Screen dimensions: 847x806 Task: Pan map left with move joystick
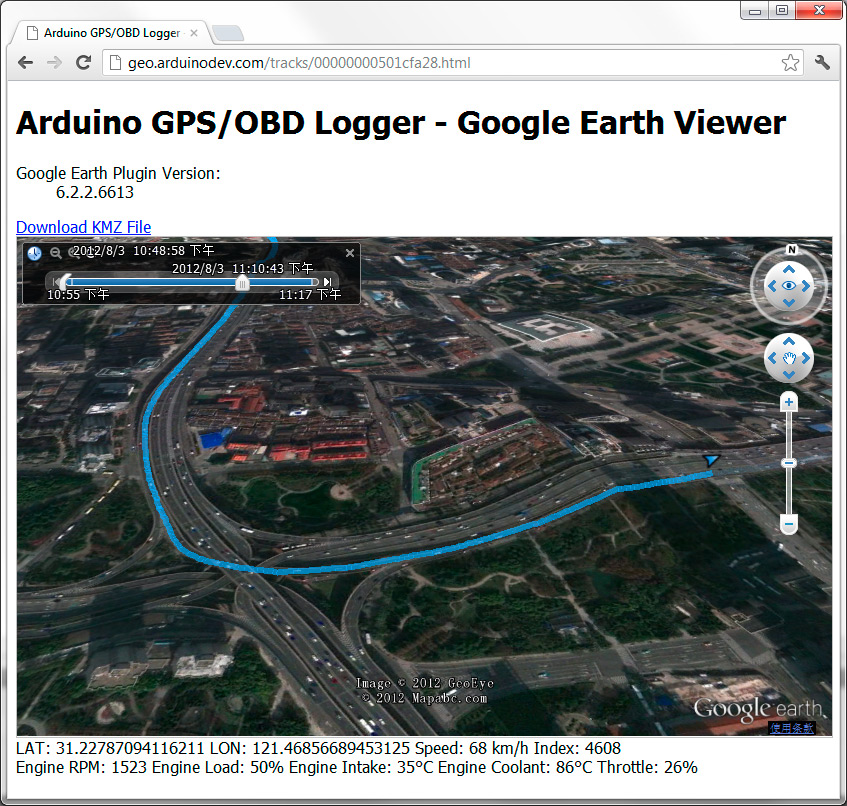772,358
